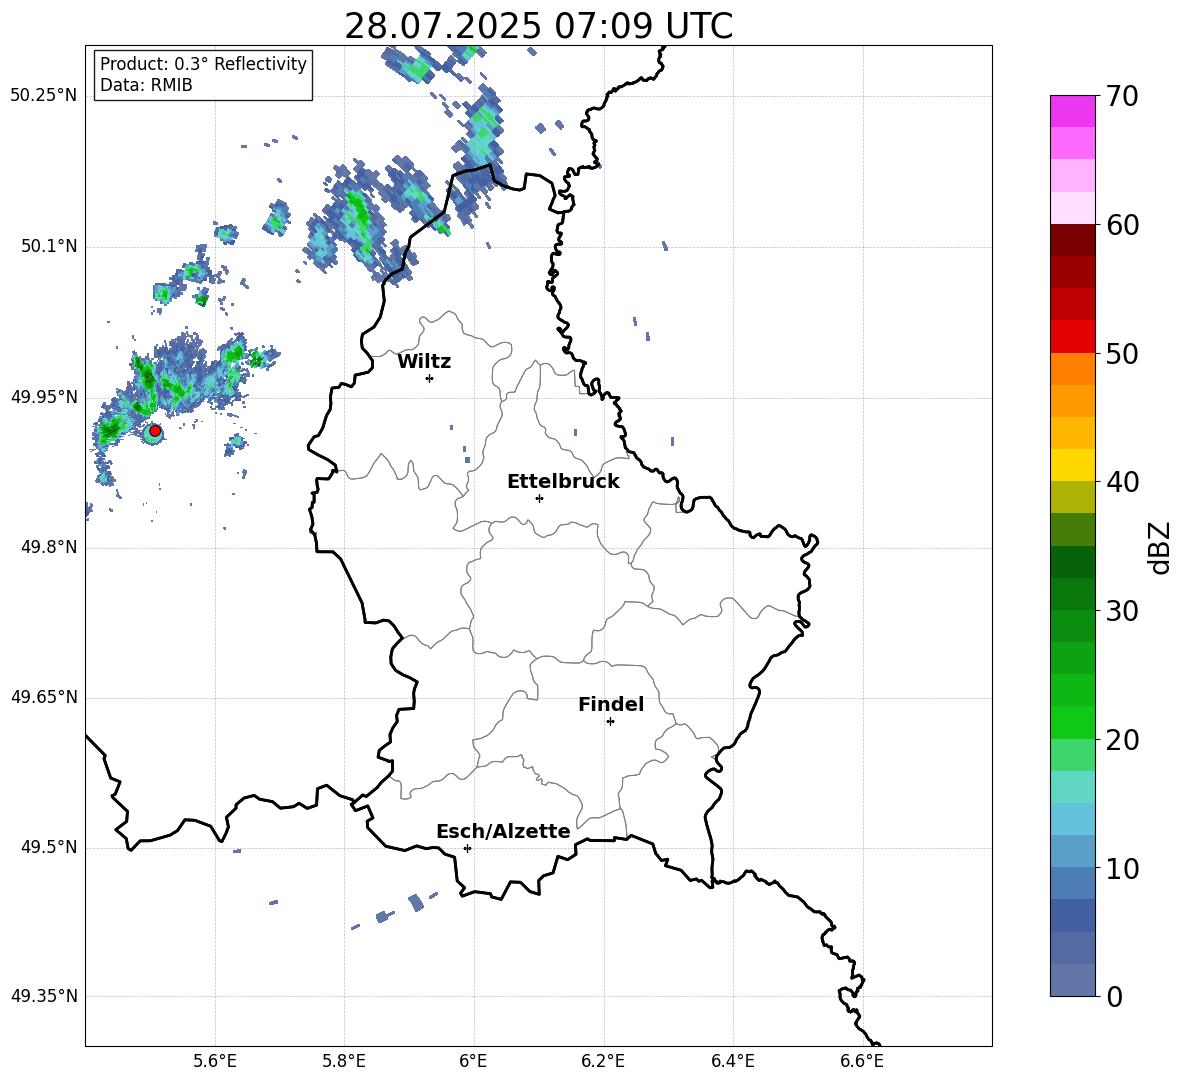
Task: Click the Esch/Alzette station cross marker
Action: pyautogui.click(x=467, y=848)
